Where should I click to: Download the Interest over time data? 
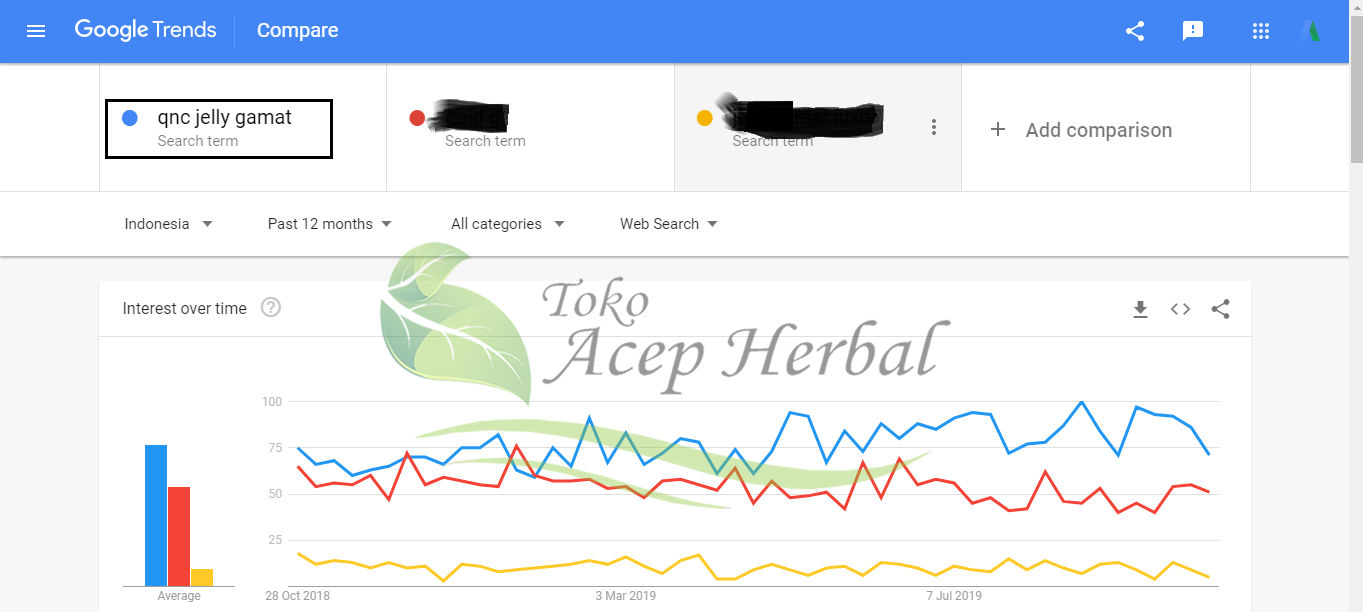[x=1140, y=309]
